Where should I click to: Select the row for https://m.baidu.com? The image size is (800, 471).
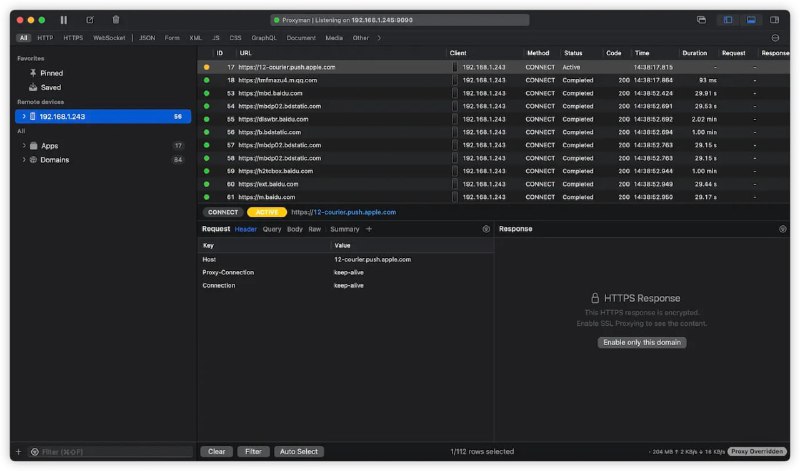pyautogui.click(x=493, y=197)
